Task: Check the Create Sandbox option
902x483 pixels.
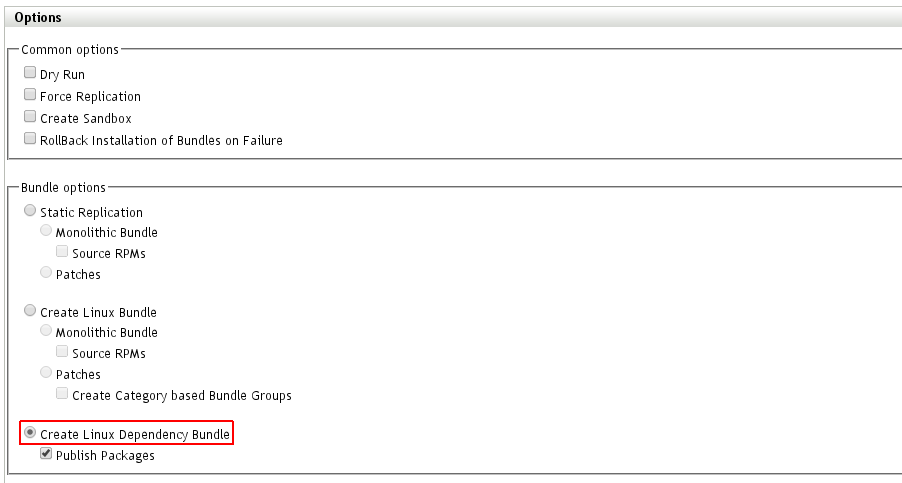Action: [x=30, y=117]
